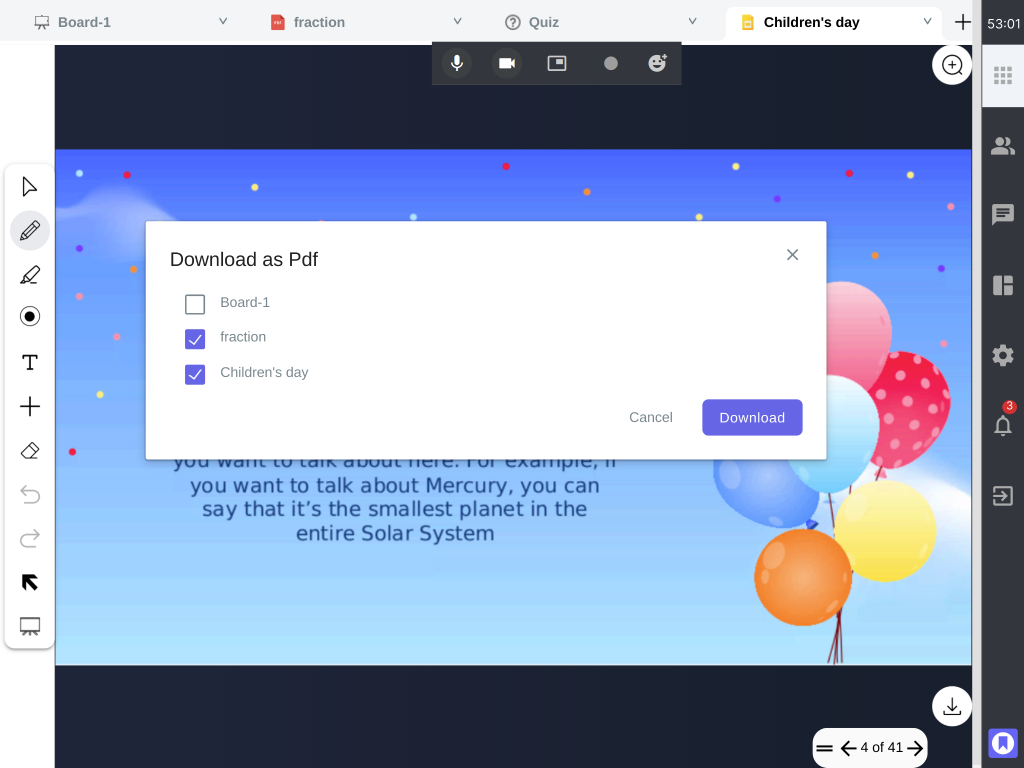Mute the microphone
Image resolution: width=1024 pixels, height=768 pixels.
click(x=457, y=63)
